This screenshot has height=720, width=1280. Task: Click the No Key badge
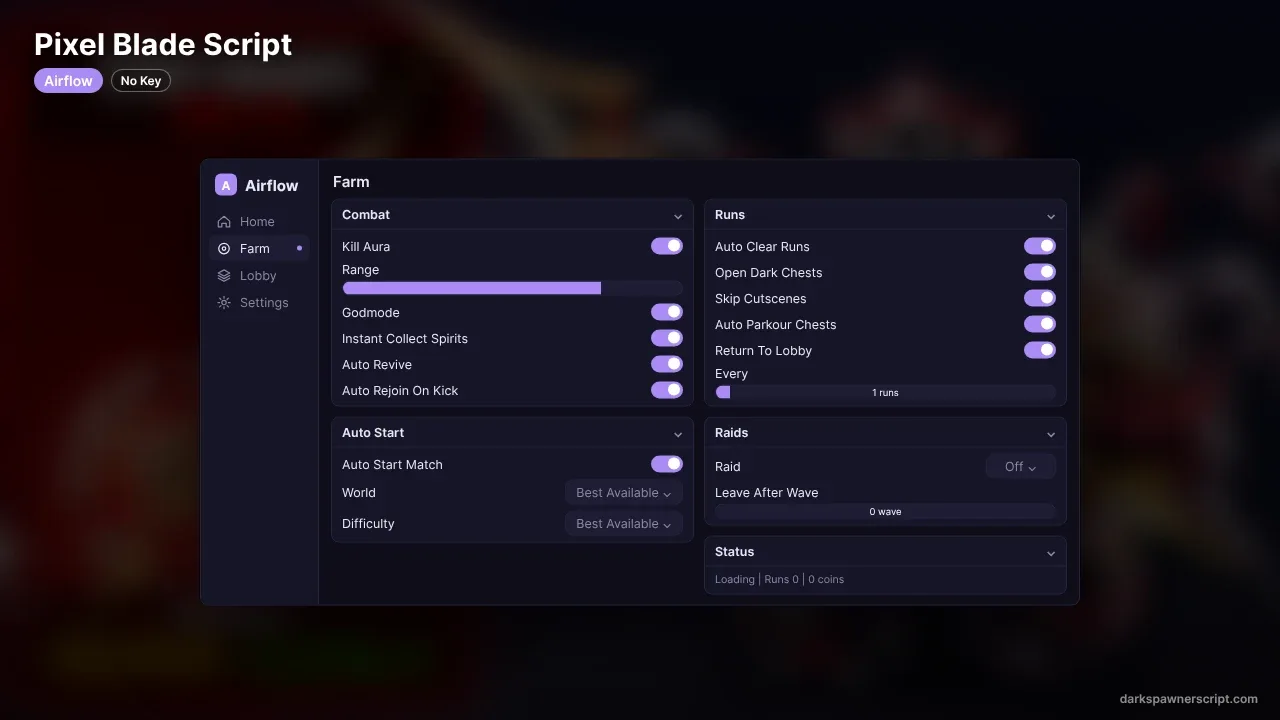point(141,81)
